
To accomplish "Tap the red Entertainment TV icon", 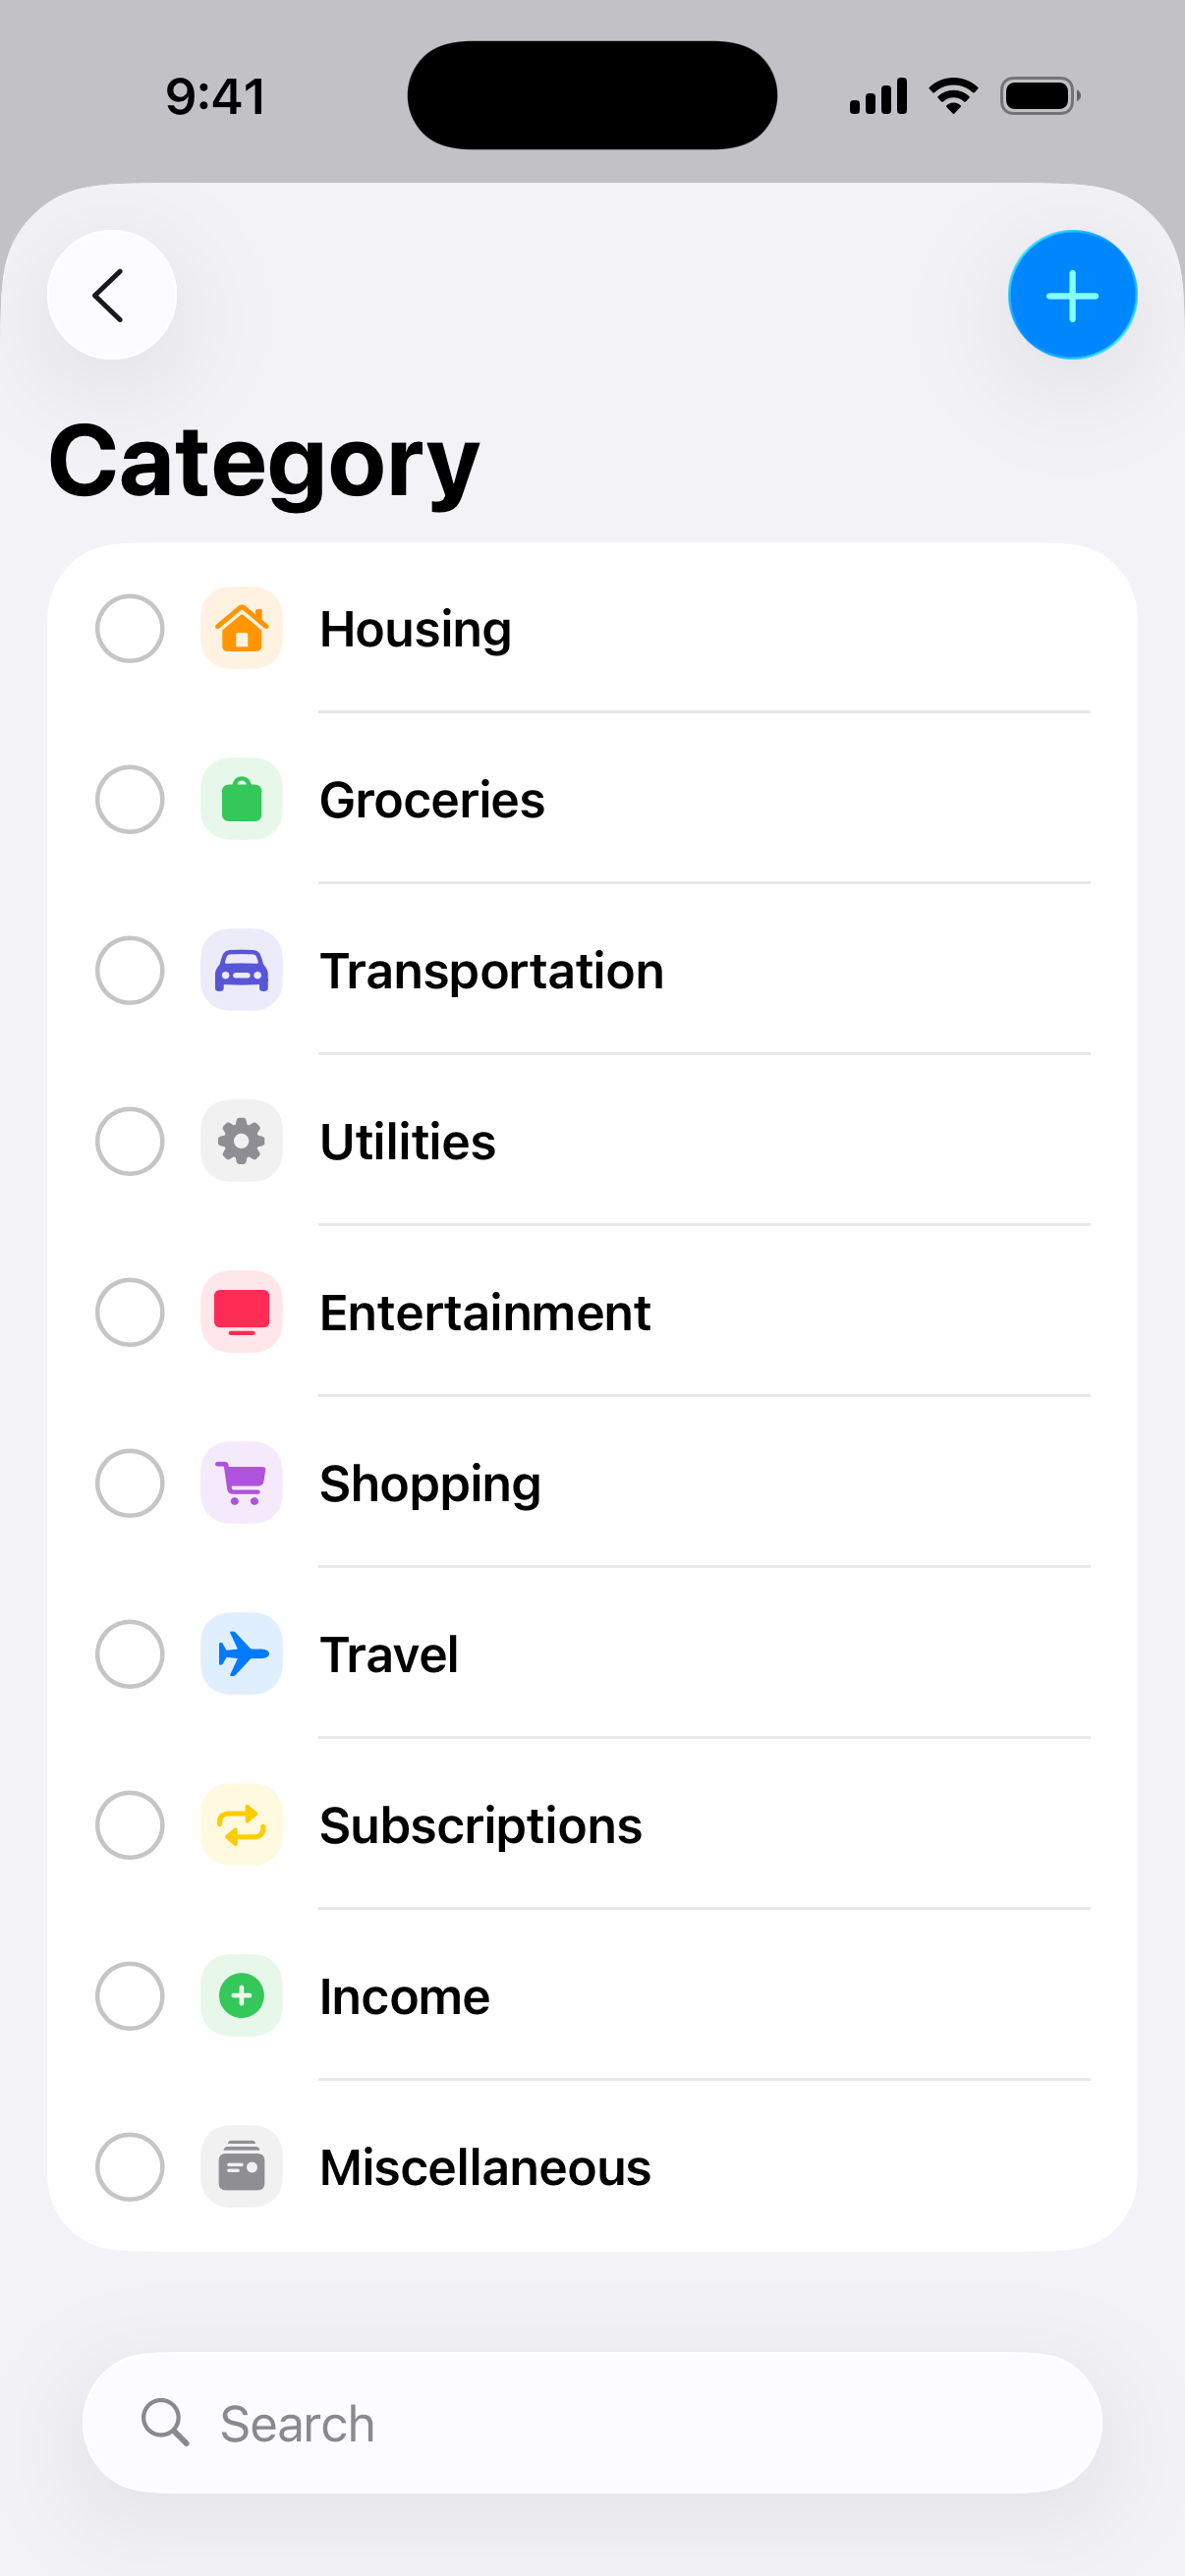I will click(241, 1312).
